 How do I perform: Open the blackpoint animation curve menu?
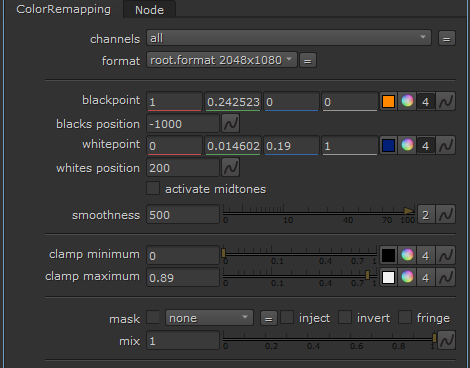tap(446, 101)
